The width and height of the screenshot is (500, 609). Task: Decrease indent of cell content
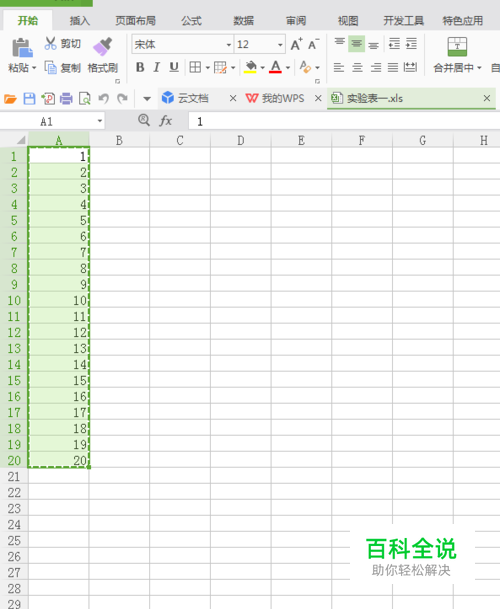(394, 44)
